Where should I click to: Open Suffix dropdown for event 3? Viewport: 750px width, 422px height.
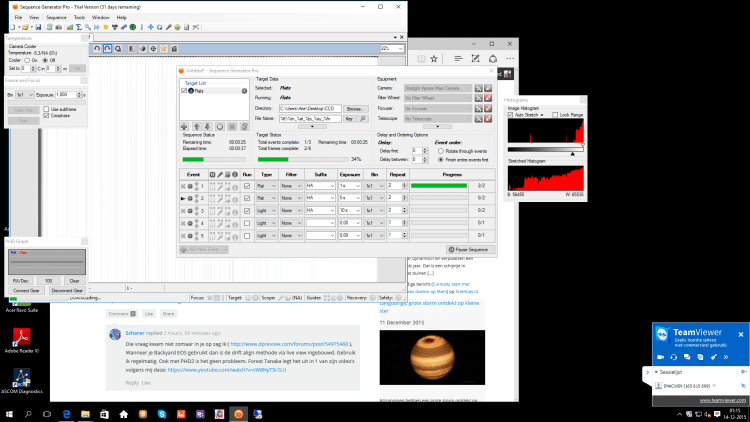pyautogui.click(x=320, y=211)
